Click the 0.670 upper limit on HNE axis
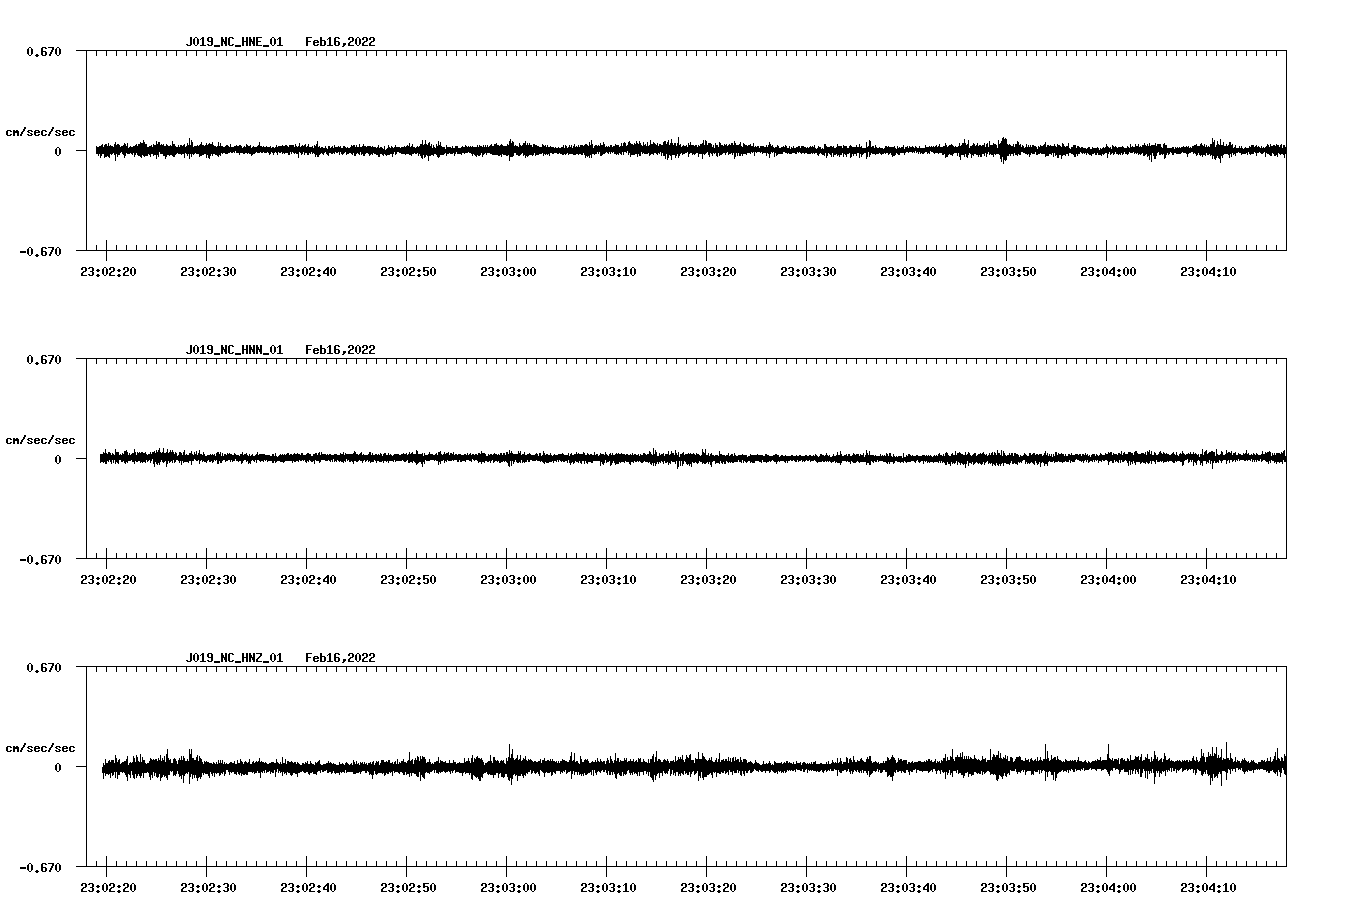This screenshot has width=1358, height=924. pyautogui.click(x=44, y=51)
